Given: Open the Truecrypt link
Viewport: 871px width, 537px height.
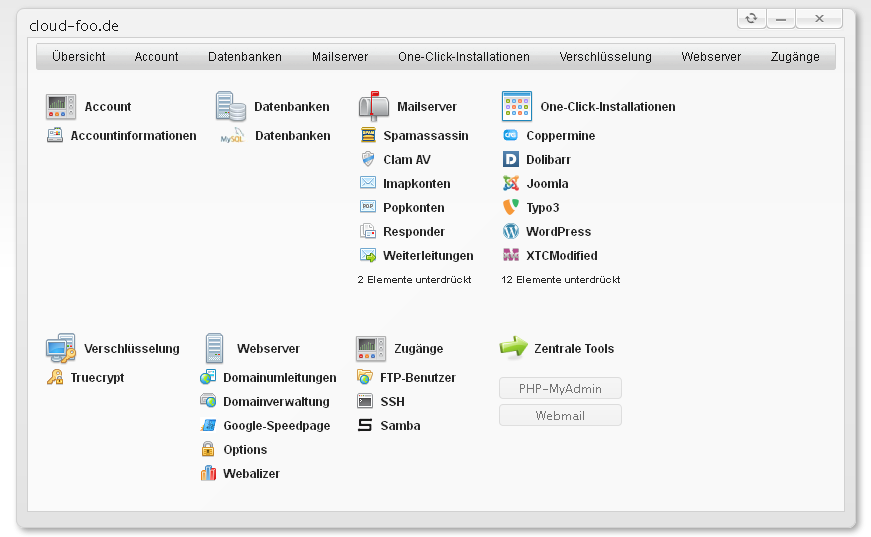Looking at the screenshot, I should point(97,378).
